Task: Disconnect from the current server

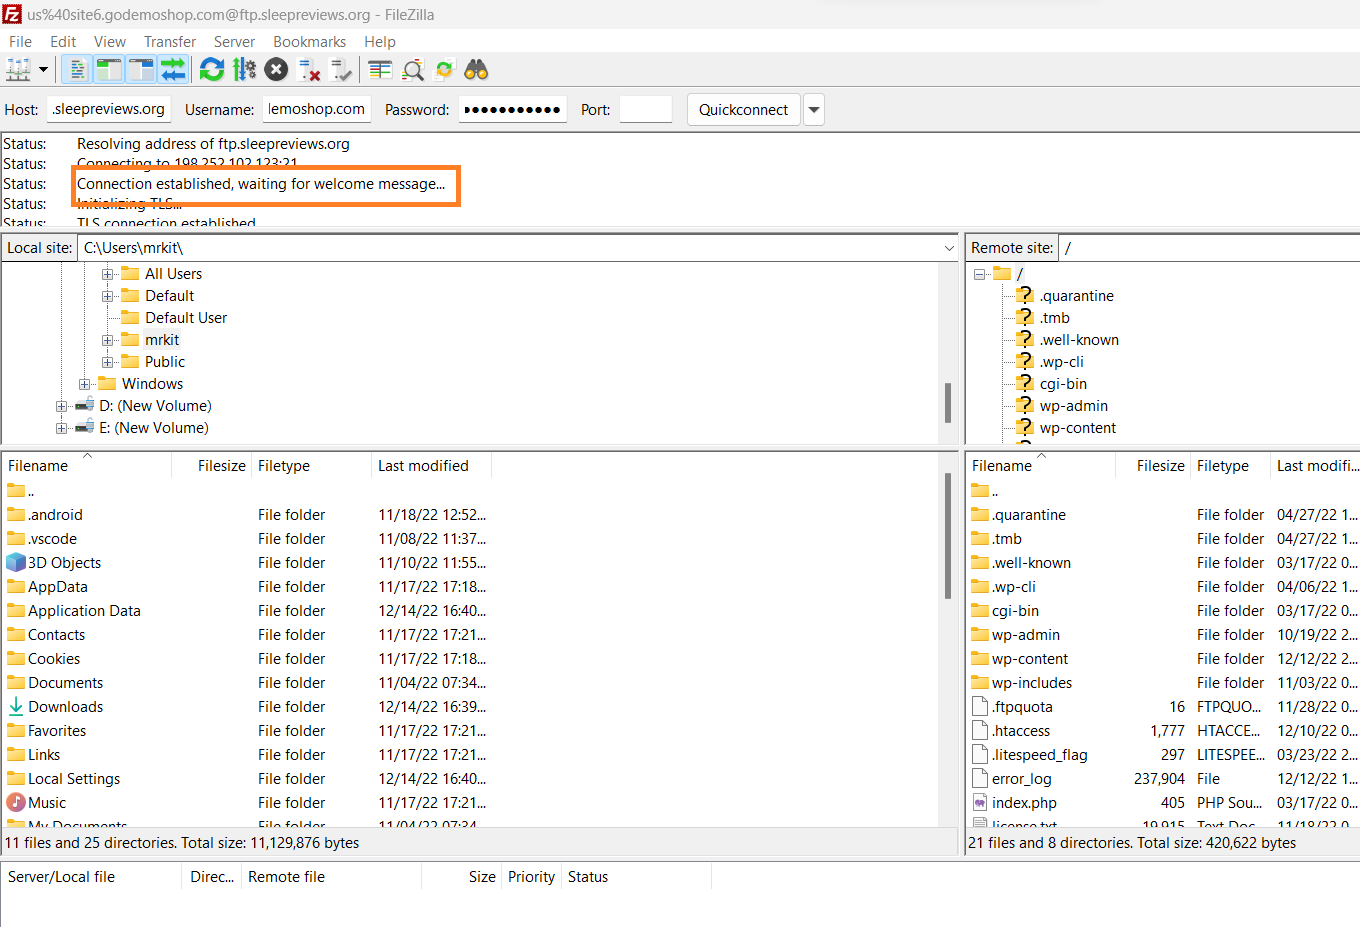Action: pos(309,69)
